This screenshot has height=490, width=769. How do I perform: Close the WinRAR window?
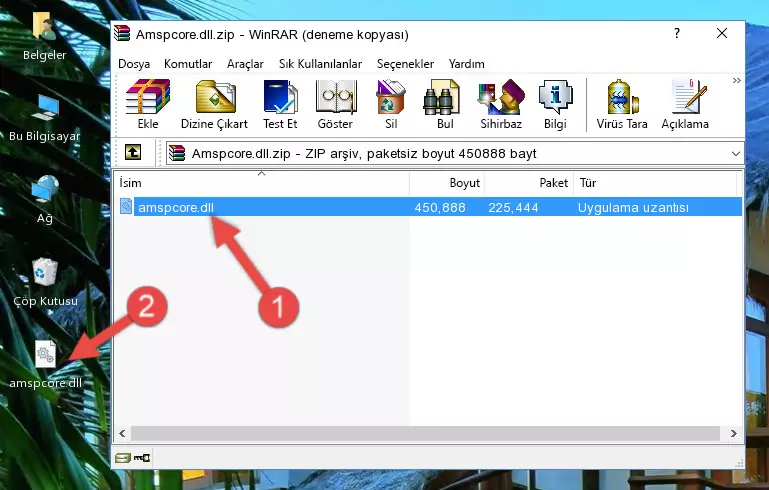point(721,33)
